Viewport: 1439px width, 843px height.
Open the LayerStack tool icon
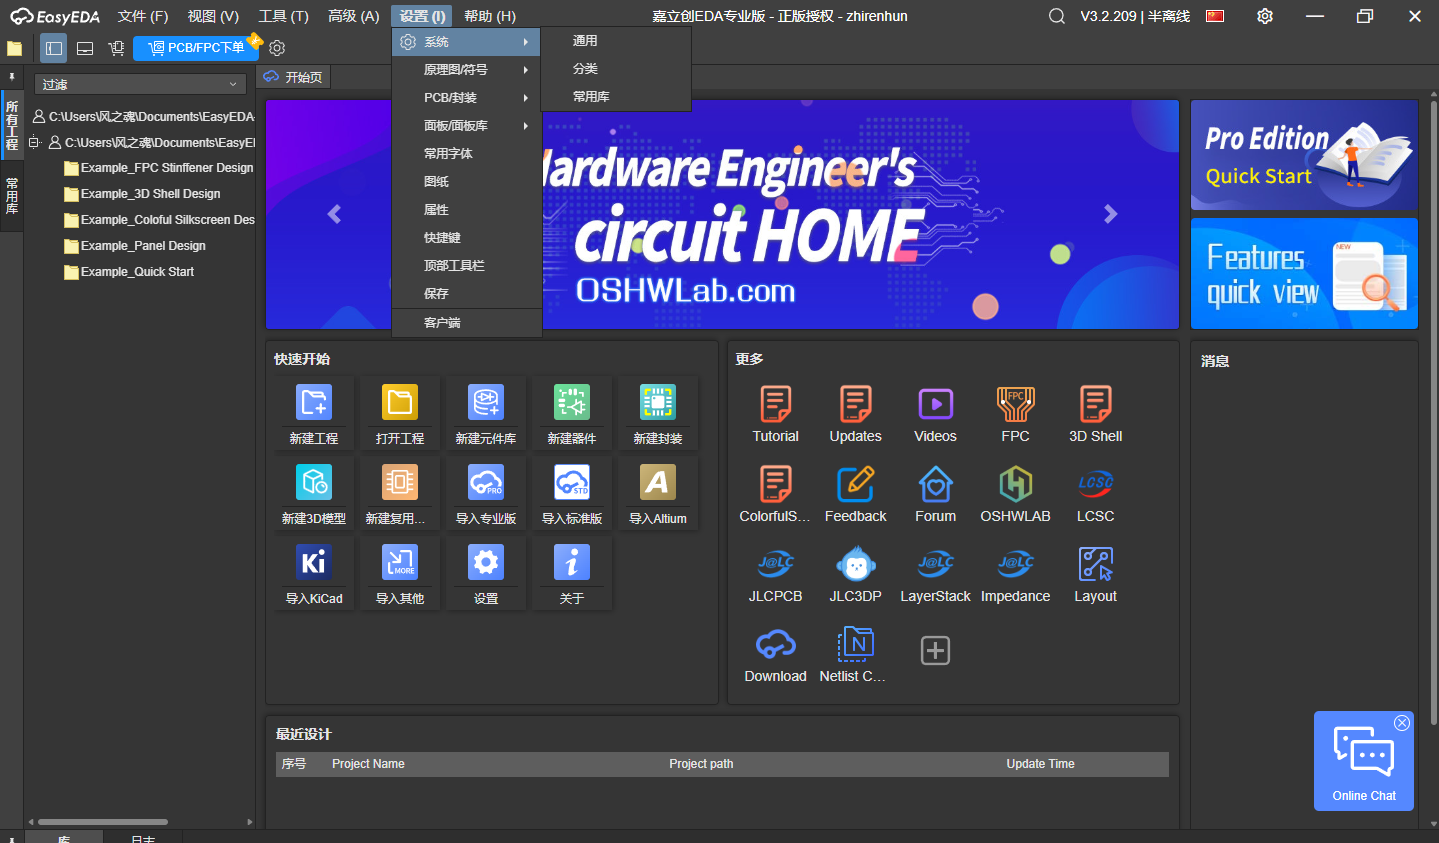coord(936,564)
